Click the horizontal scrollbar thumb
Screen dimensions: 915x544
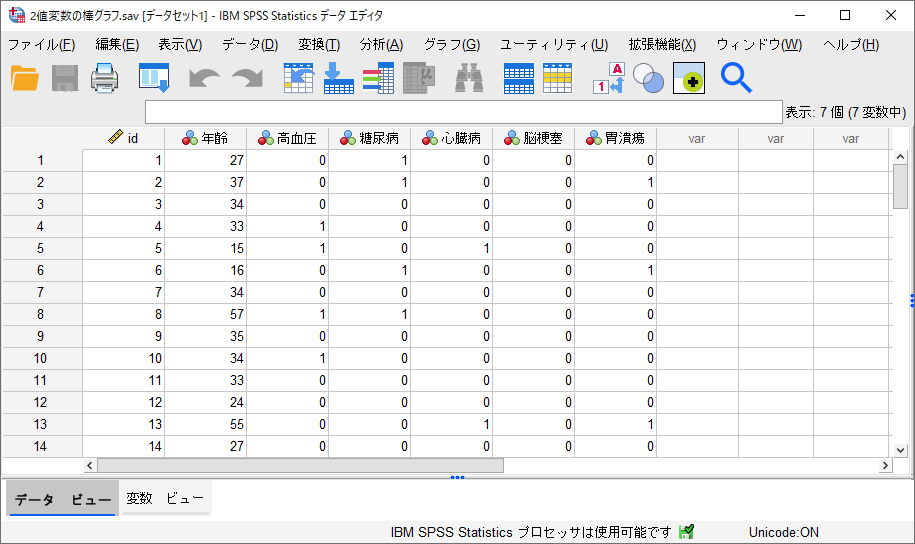(301, 465)
